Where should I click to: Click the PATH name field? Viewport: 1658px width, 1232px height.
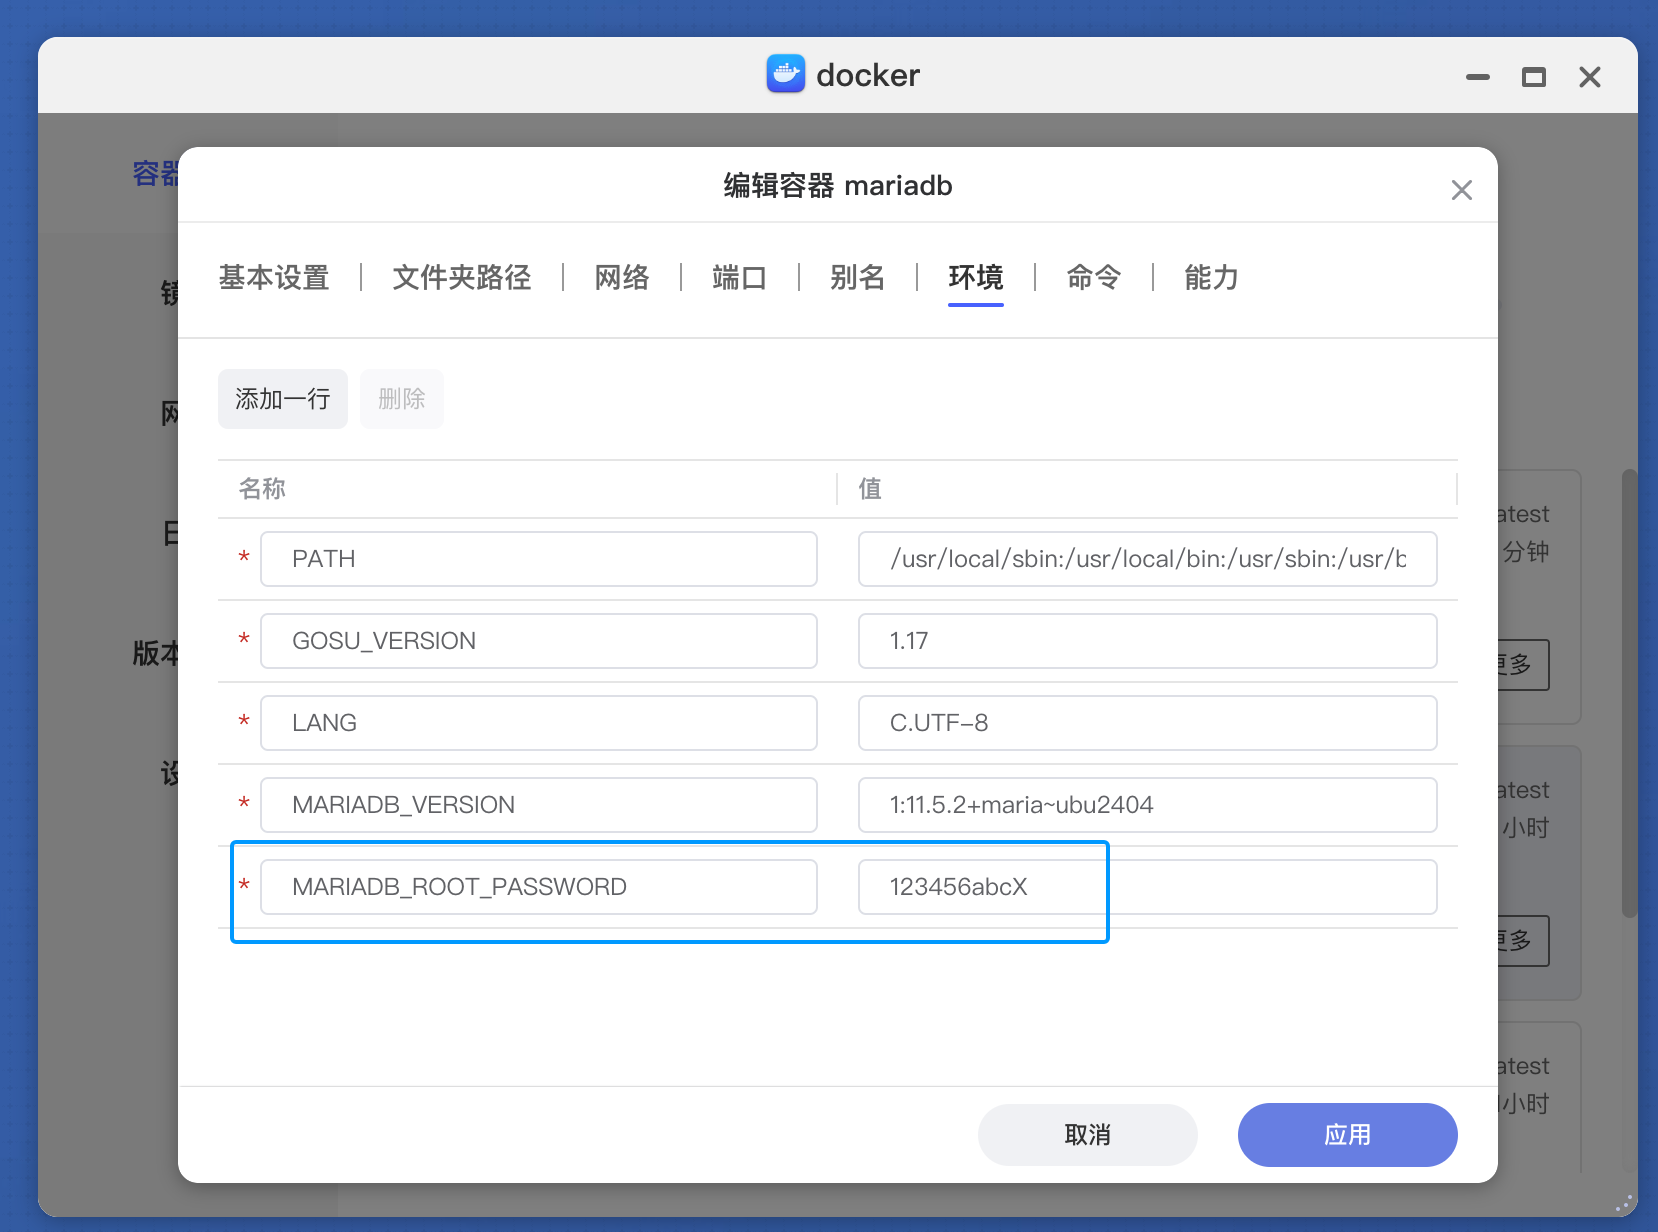pos(539,559)
